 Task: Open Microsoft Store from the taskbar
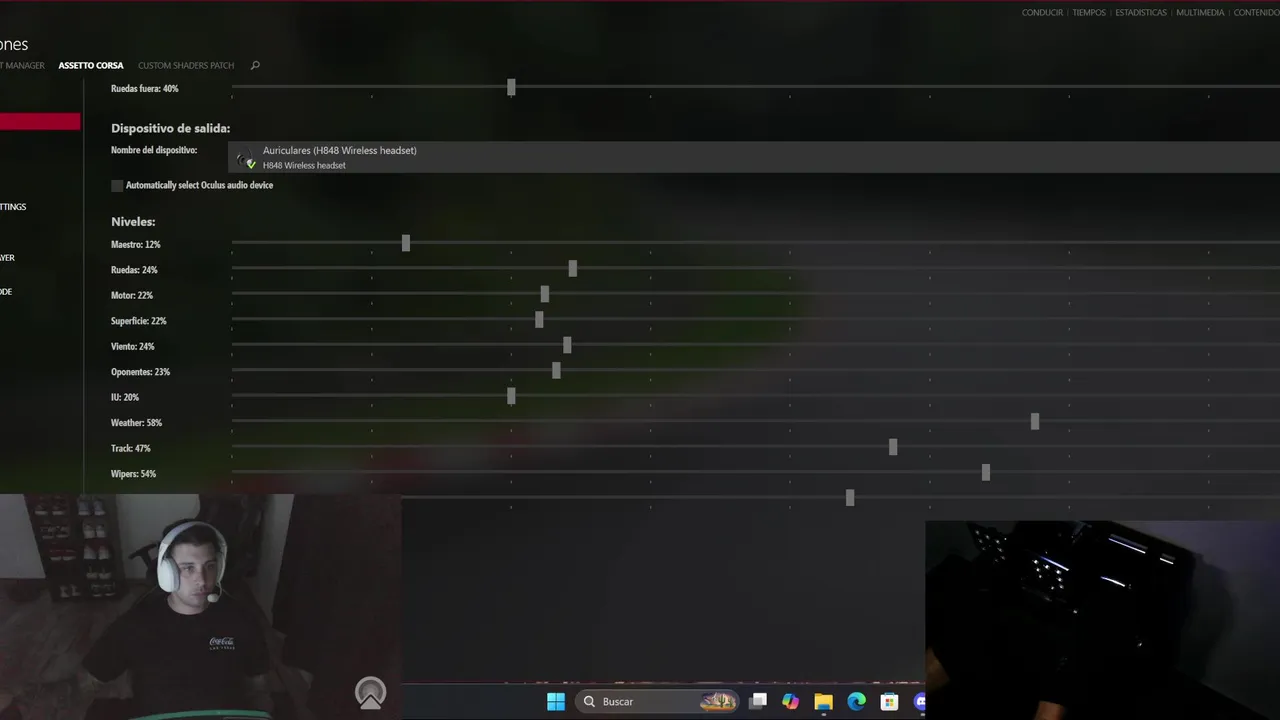889,701
